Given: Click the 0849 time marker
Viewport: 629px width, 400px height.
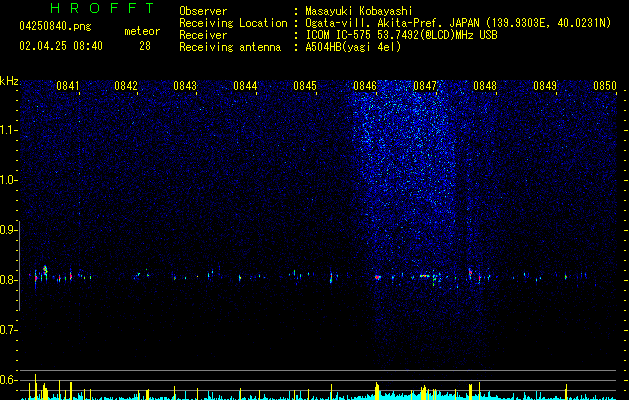Looking at the screenshot, I should (545, 86).
